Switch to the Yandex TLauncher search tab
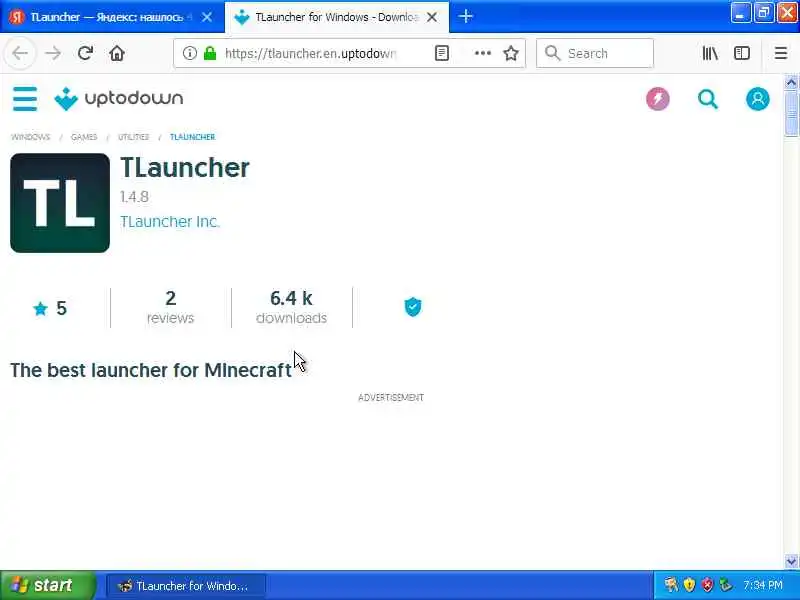Viewport: 800px width, 600px height. [105, 17]
